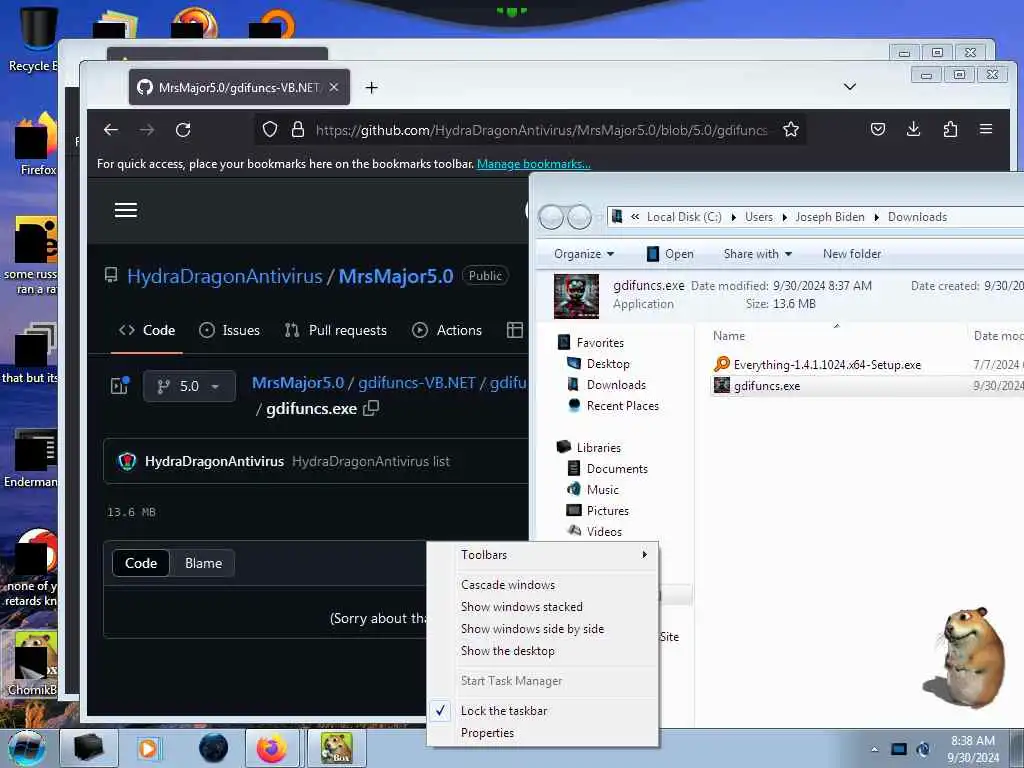1024x768 pixels.
Task: Open the Firefox hamburger application menu
Action: (x=986, y=129)
